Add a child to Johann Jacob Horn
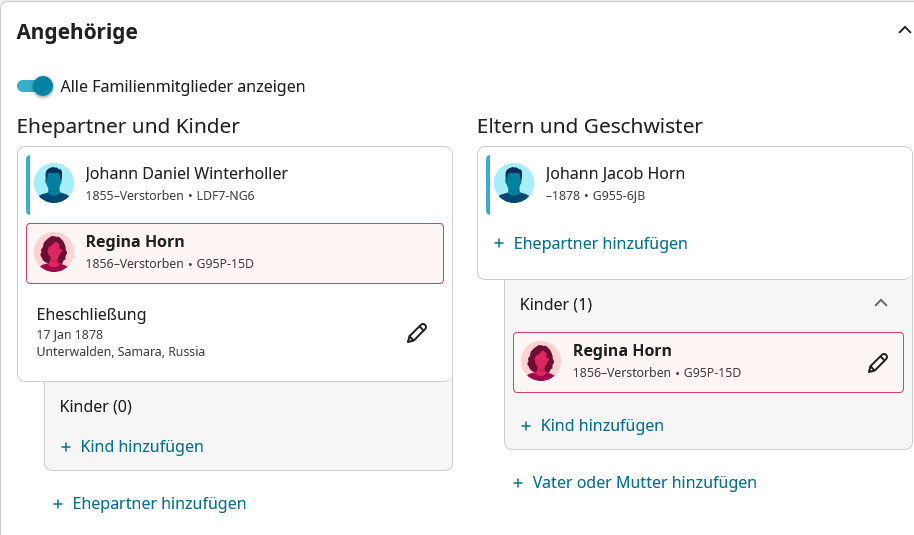 [x=592, y=425]
